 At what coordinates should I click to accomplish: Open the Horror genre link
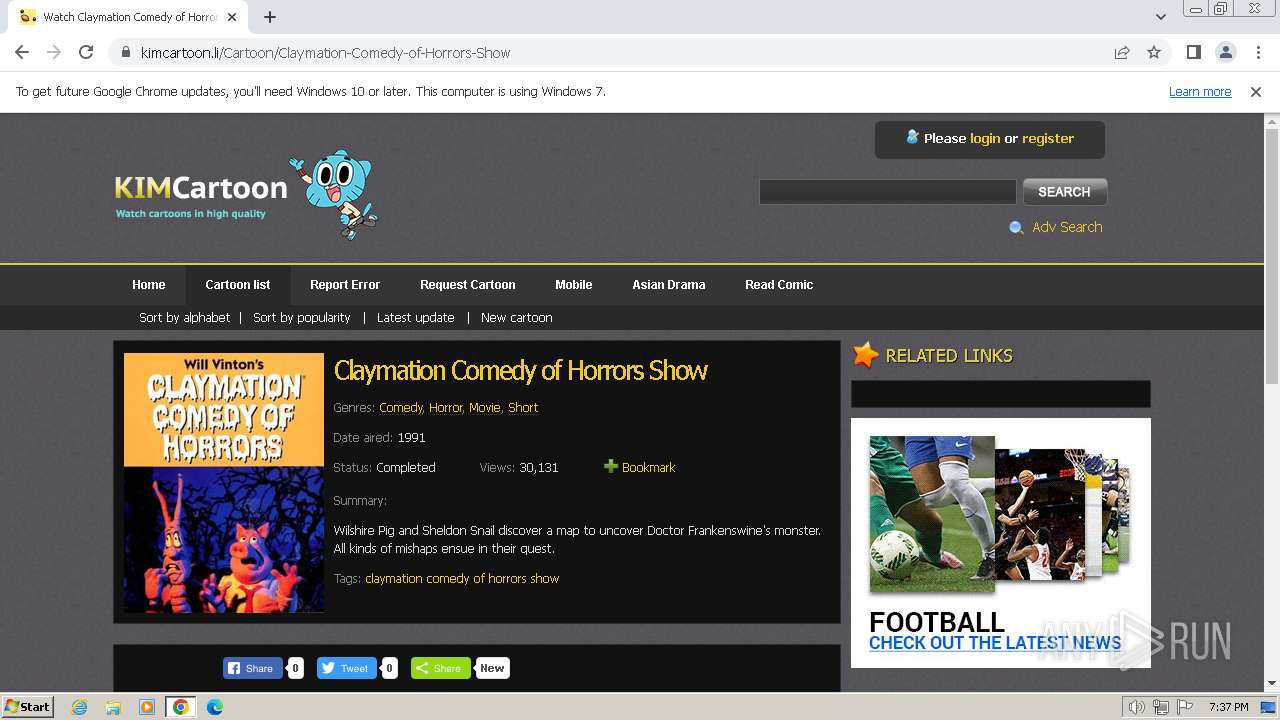(446, 407)
